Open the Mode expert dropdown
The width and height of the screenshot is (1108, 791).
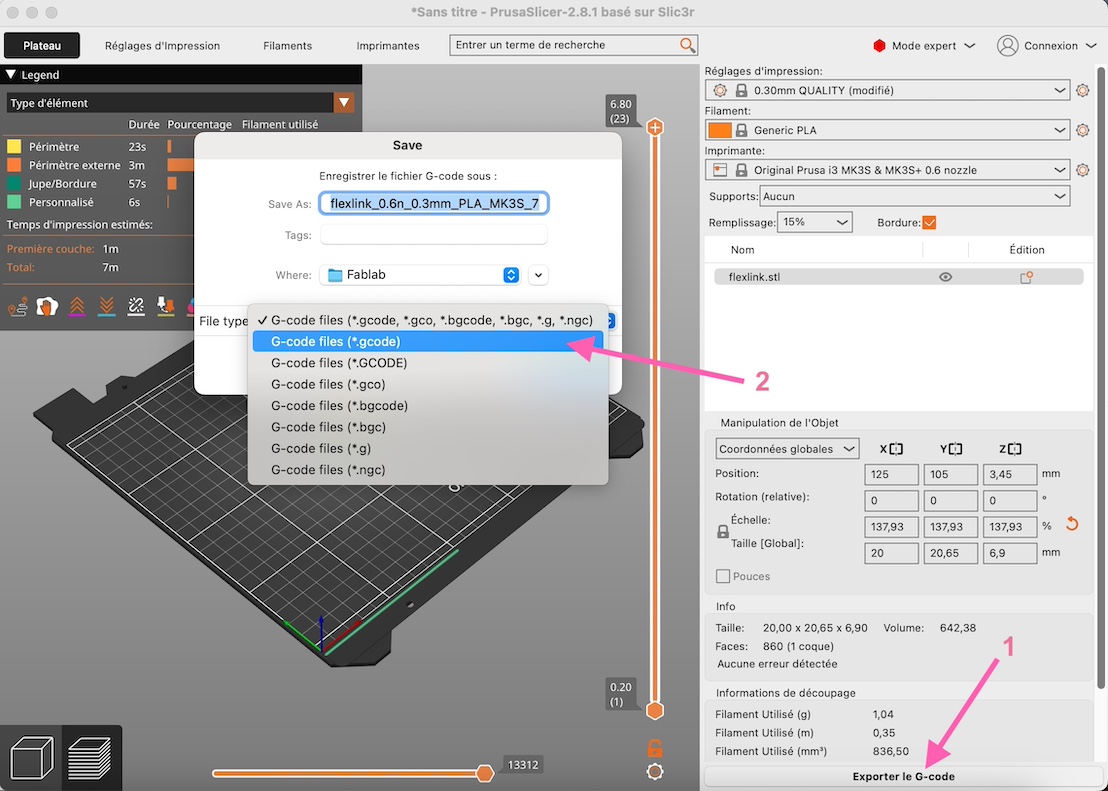(926, 45)
